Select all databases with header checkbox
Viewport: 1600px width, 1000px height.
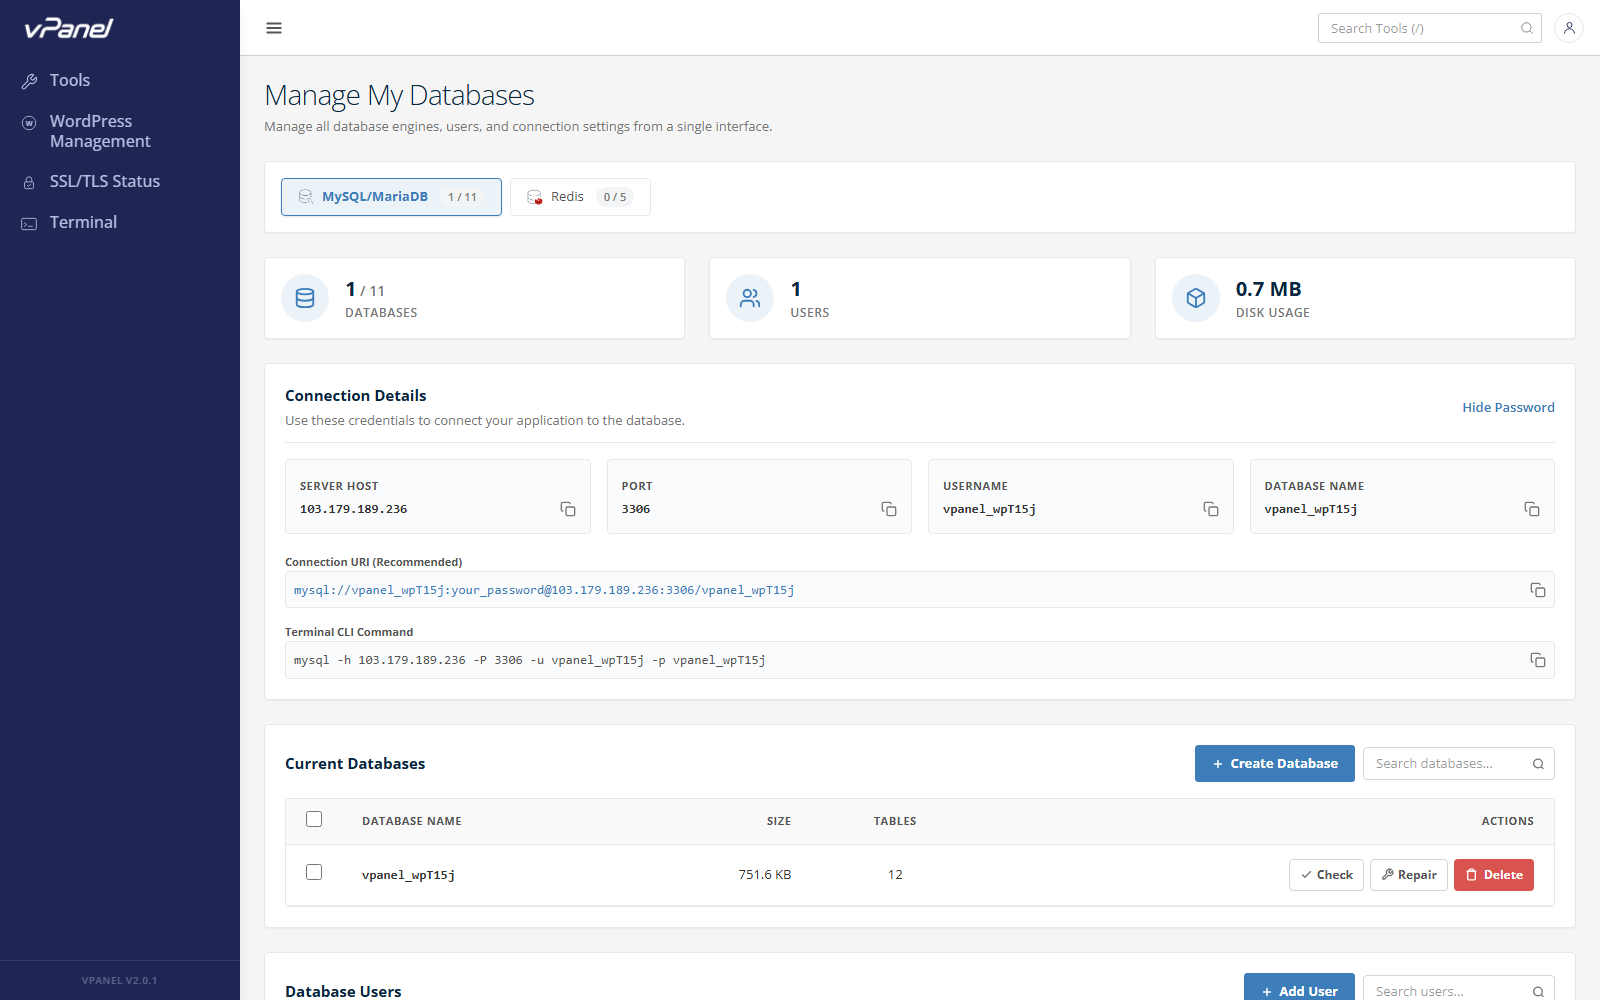(x=314, y=819)
